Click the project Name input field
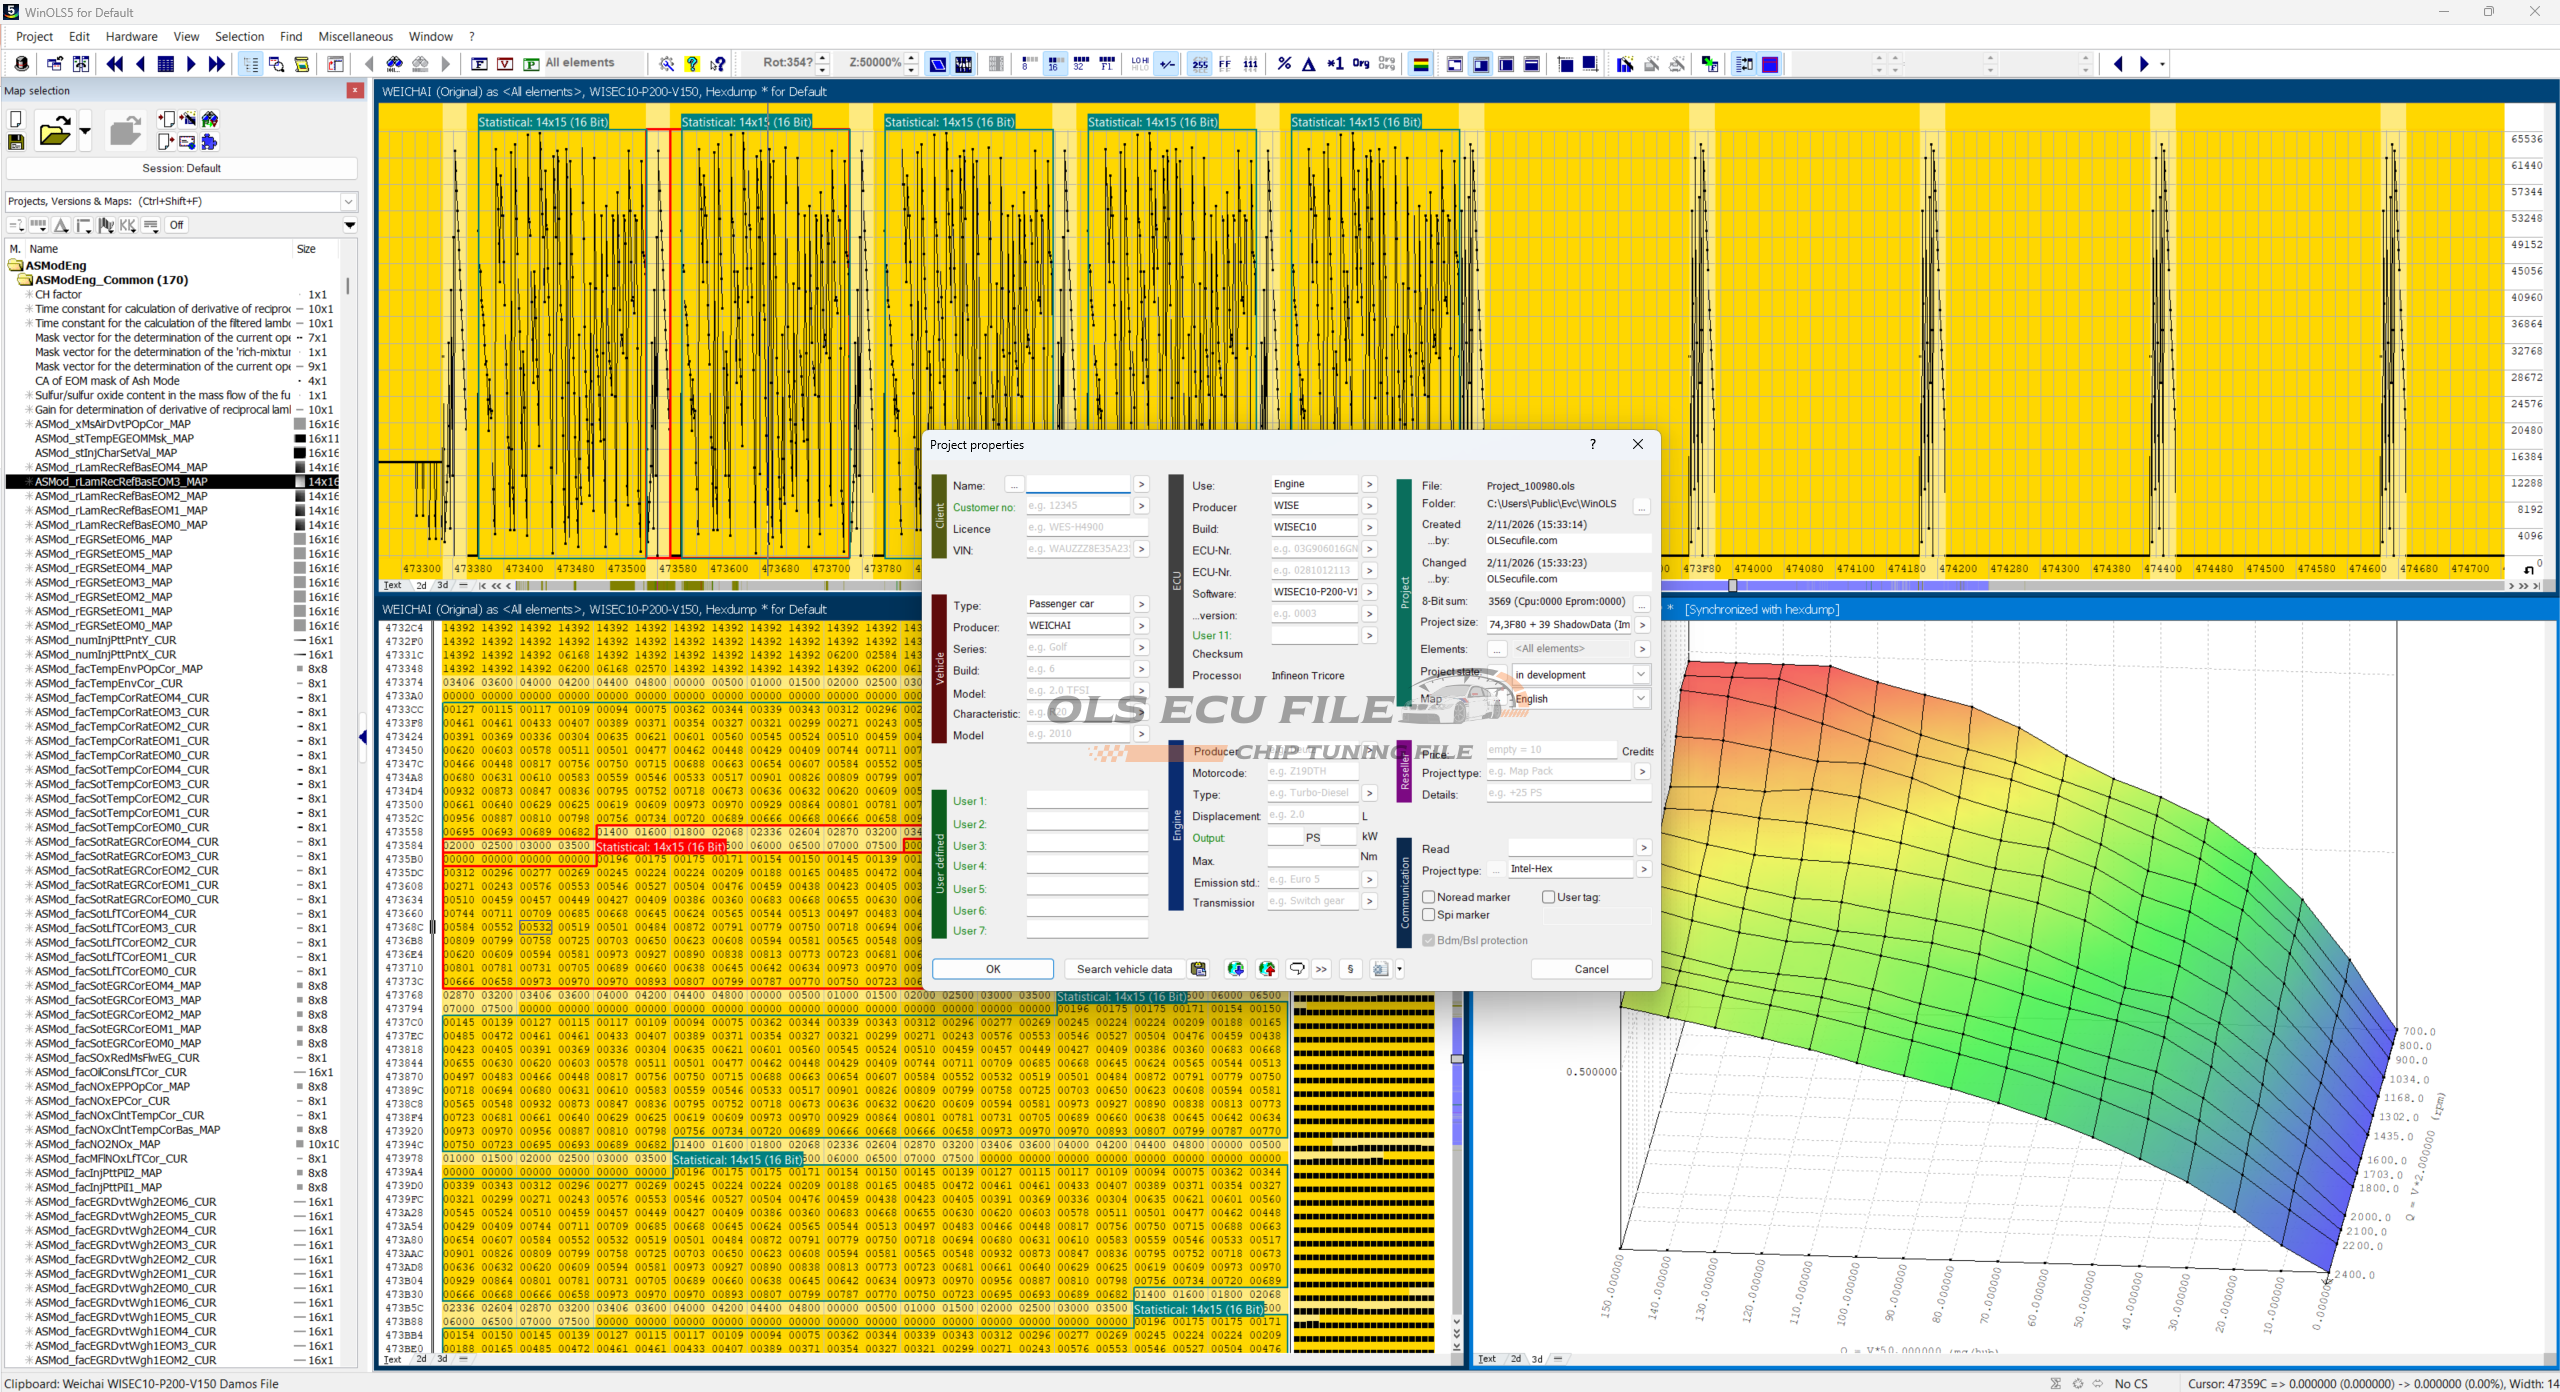 pos(1077,485)
